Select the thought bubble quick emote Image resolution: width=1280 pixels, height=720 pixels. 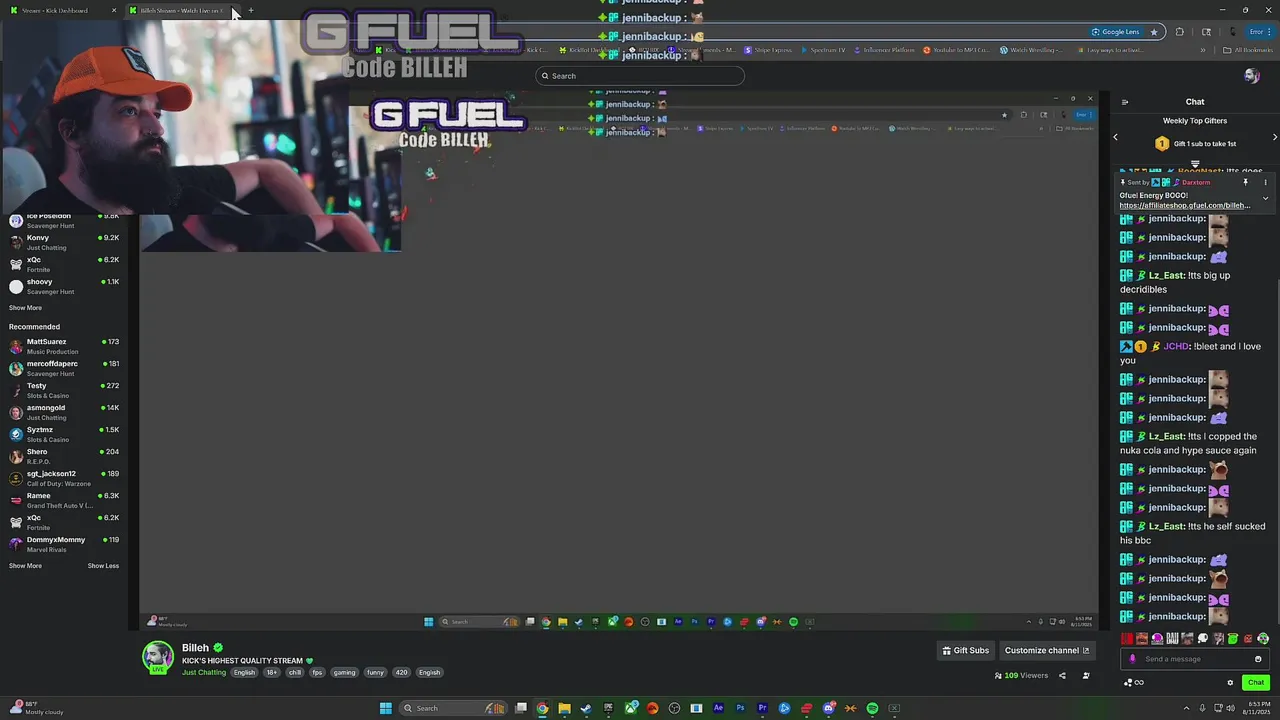[x=1203, y=639]
